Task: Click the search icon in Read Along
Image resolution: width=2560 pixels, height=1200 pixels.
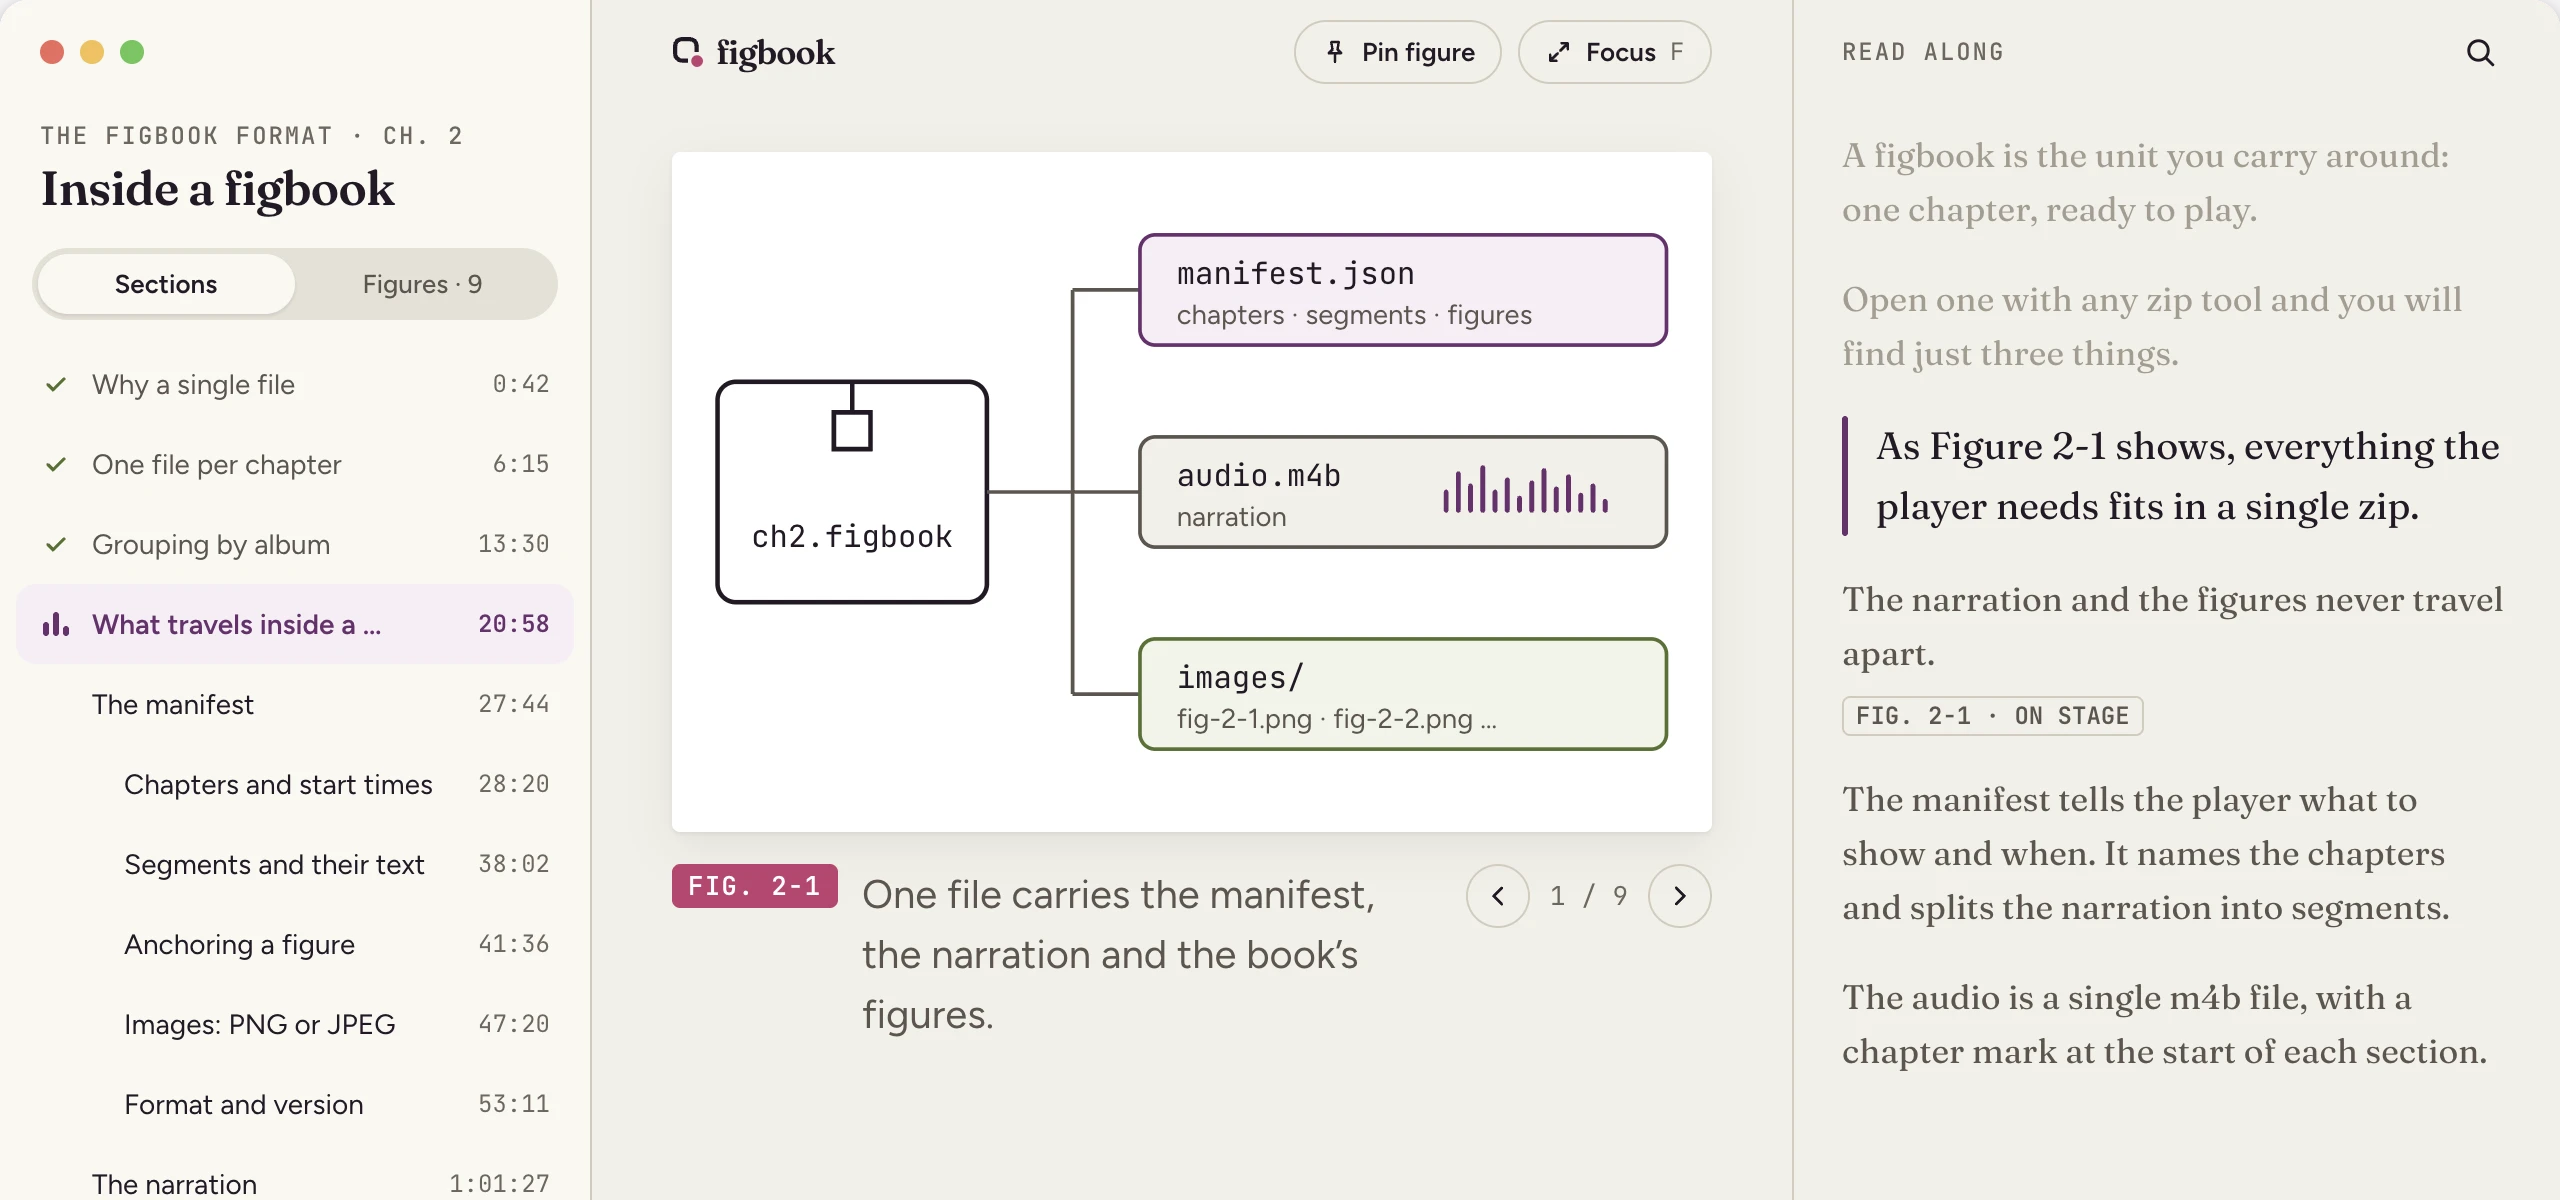Action: point(2480,52)
